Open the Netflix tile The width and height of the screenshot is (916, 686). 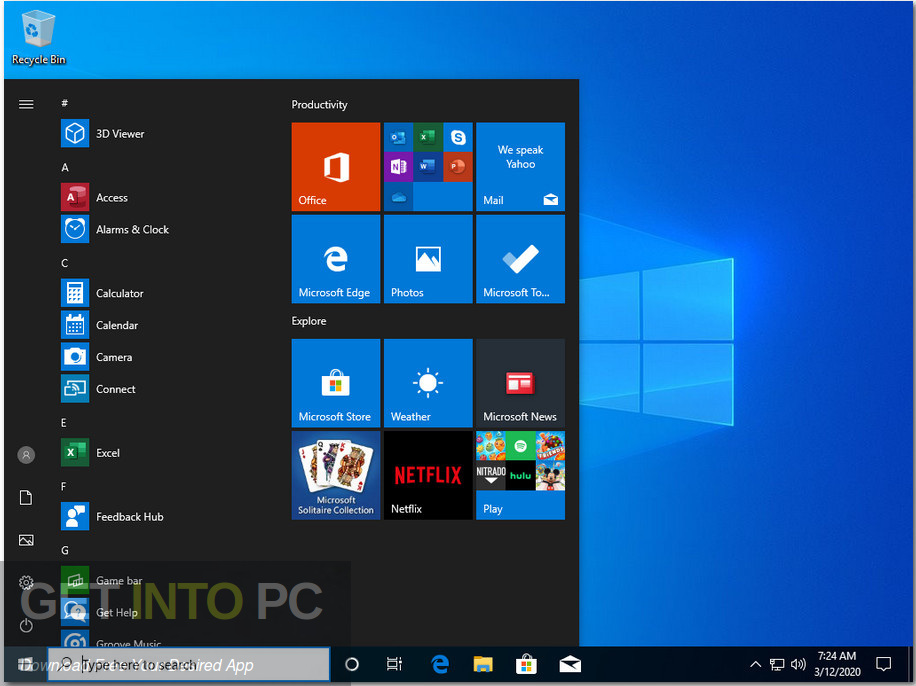coord(428,475)
